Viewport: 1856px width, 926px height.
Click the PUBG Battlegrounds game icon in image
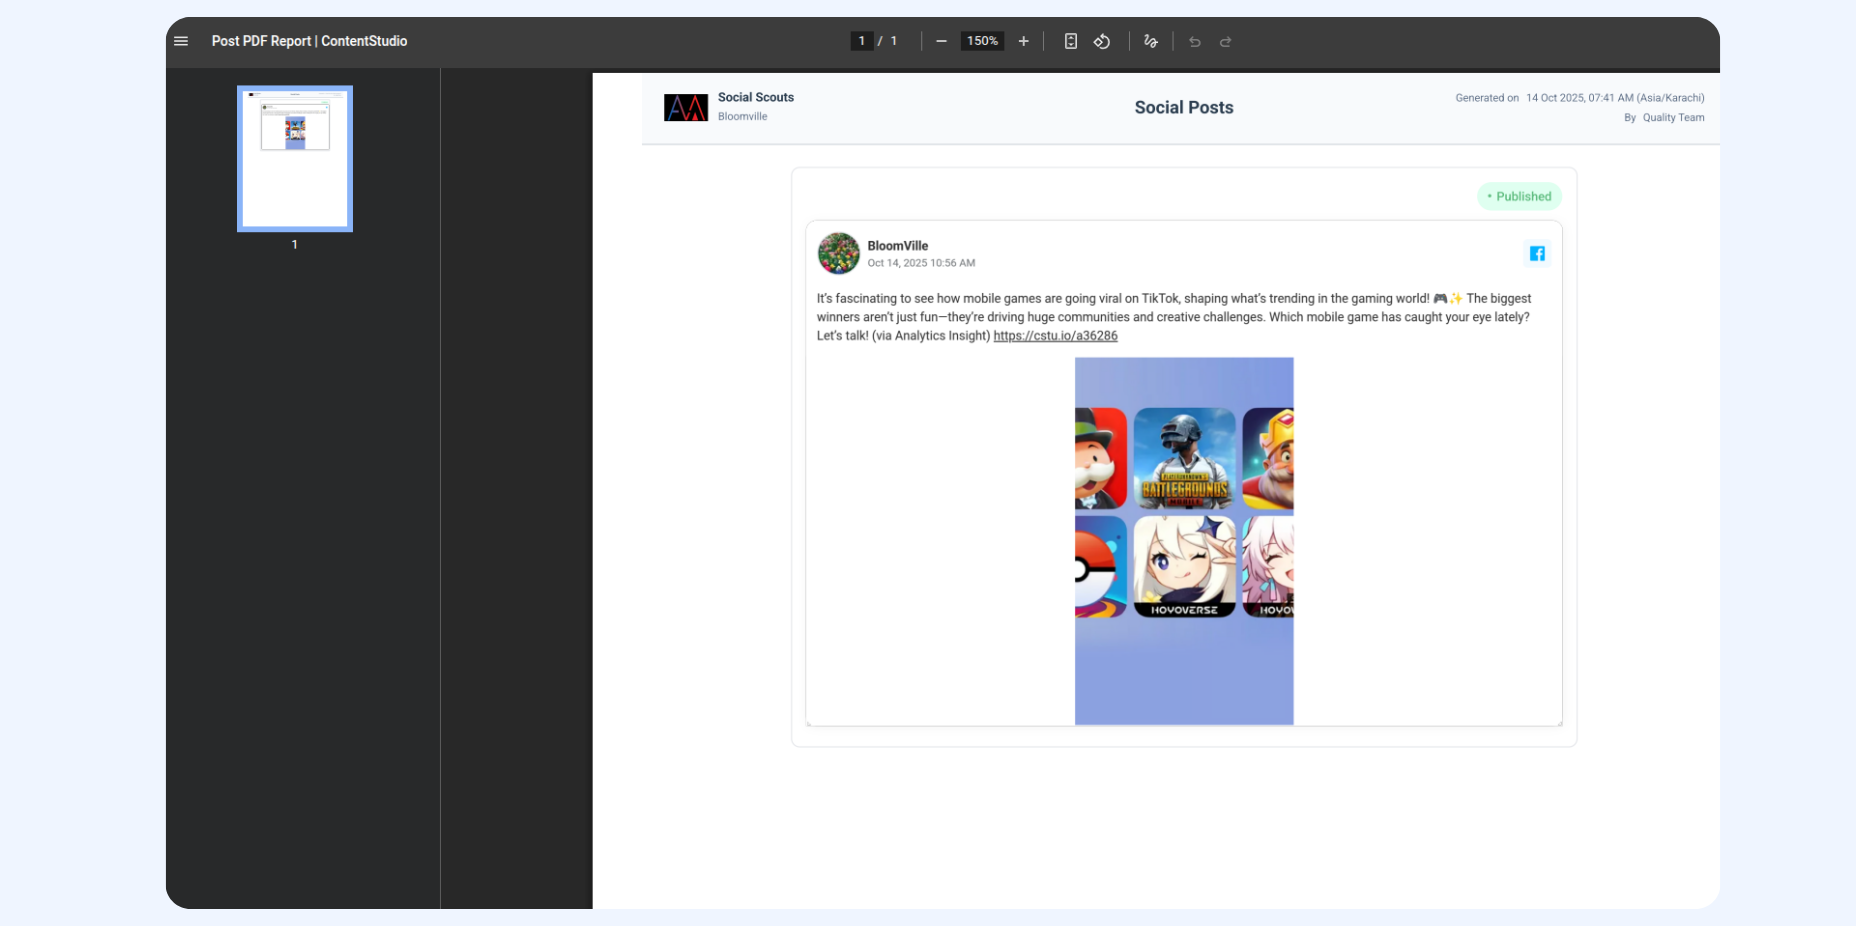(x=1184, y=459)
